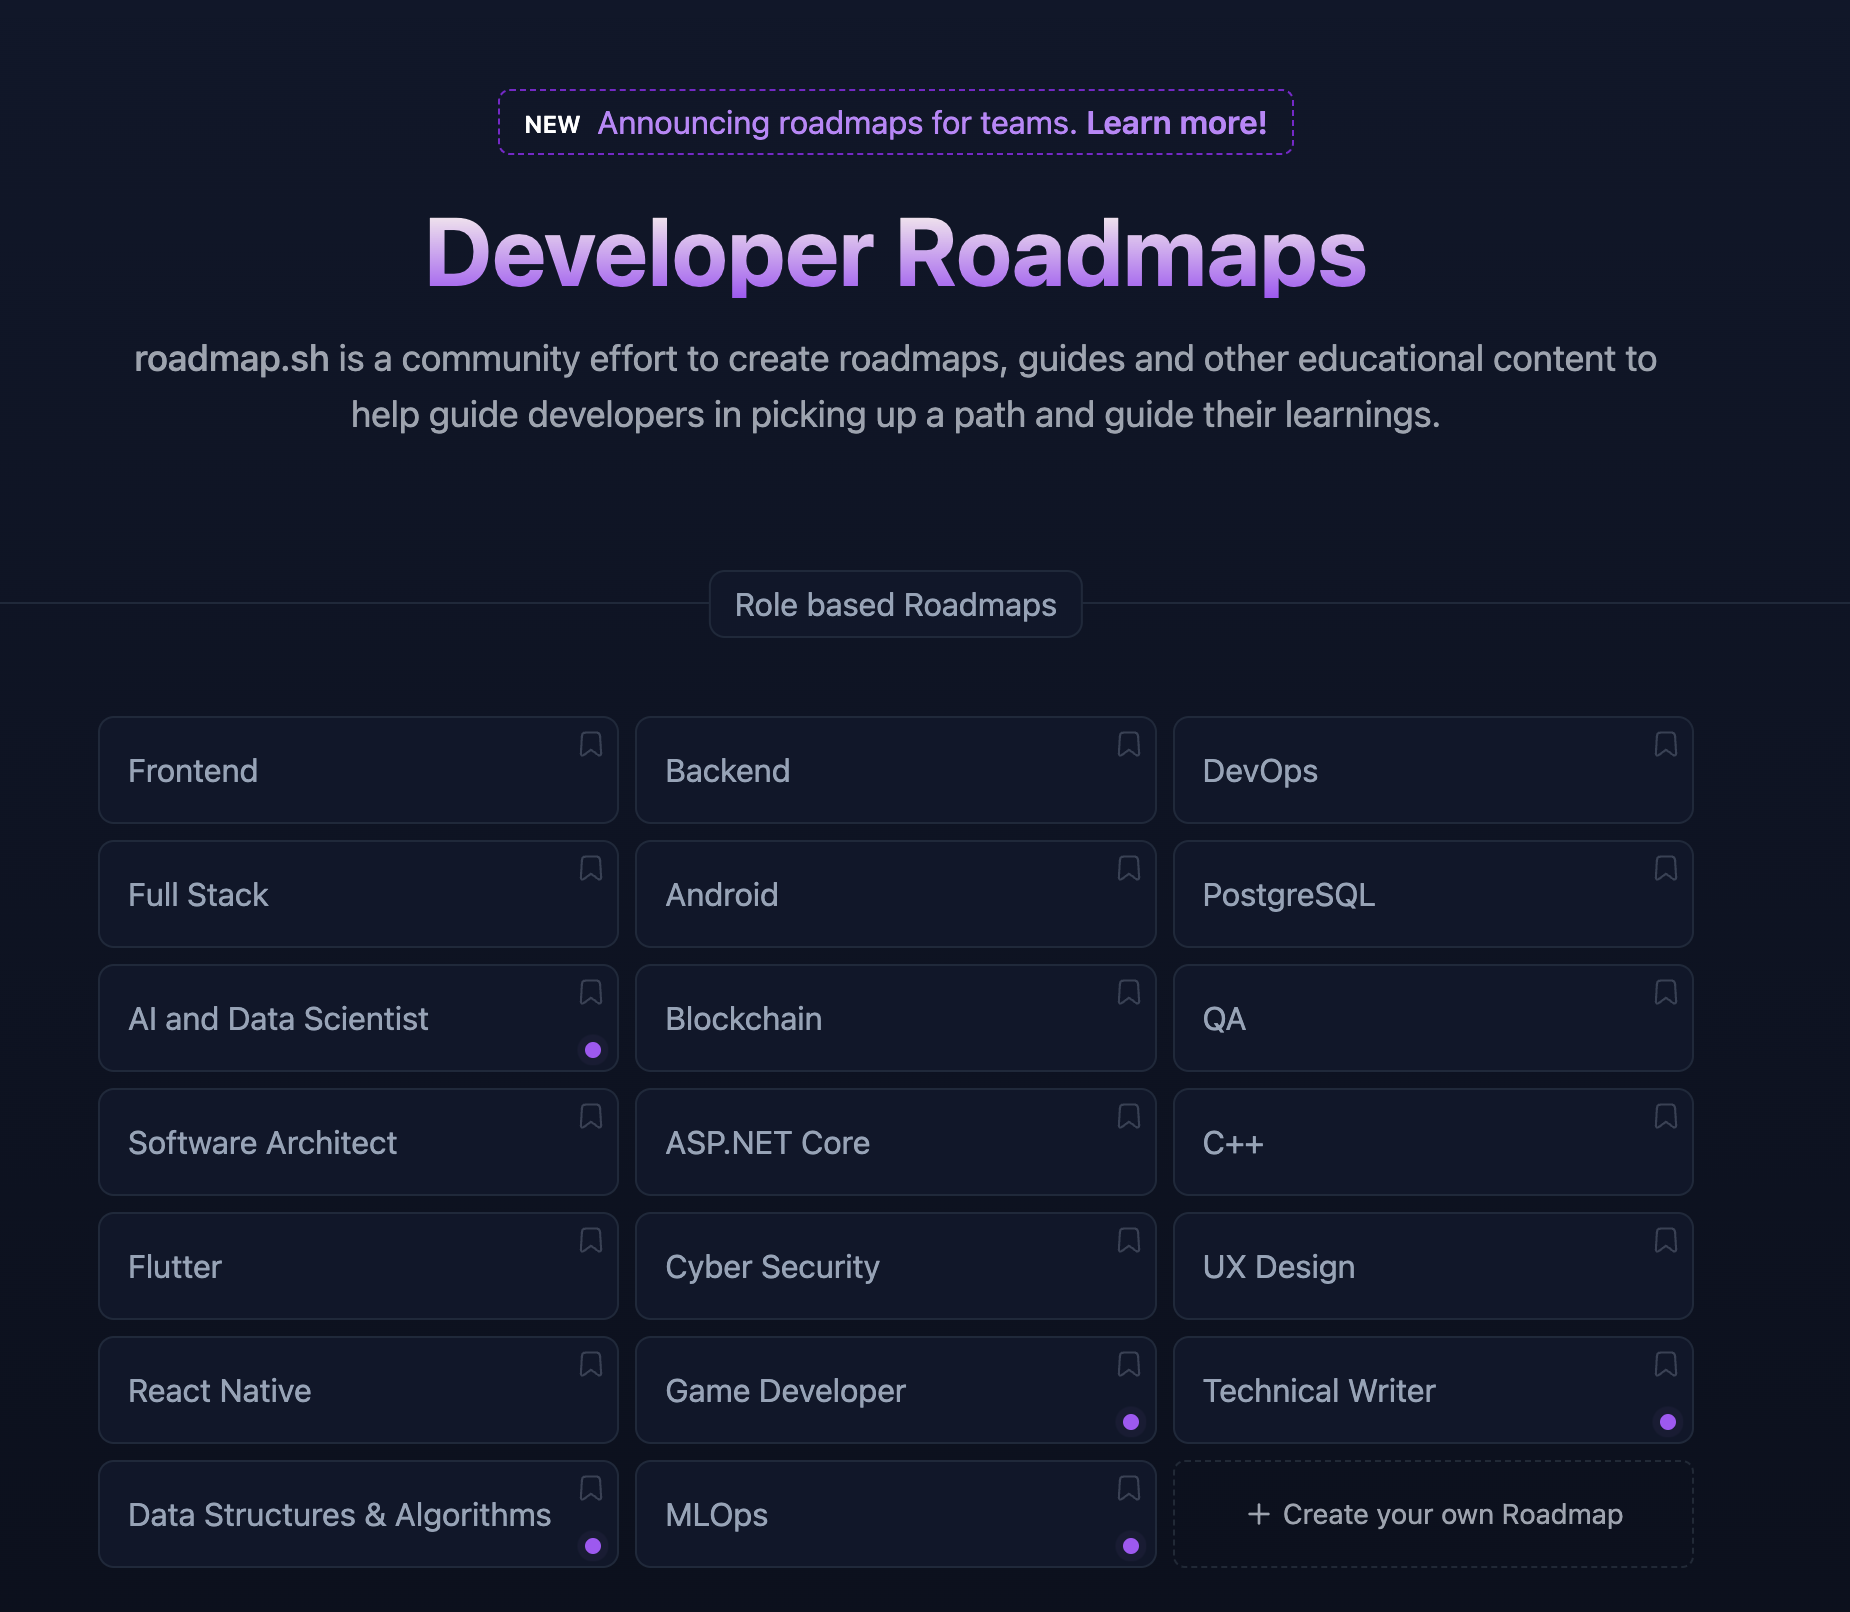This screenshot has width=1850, height=1612.
Task: Open the Role based Roadmaps section label
Action: pyautogui.click(x=895, y=605)
